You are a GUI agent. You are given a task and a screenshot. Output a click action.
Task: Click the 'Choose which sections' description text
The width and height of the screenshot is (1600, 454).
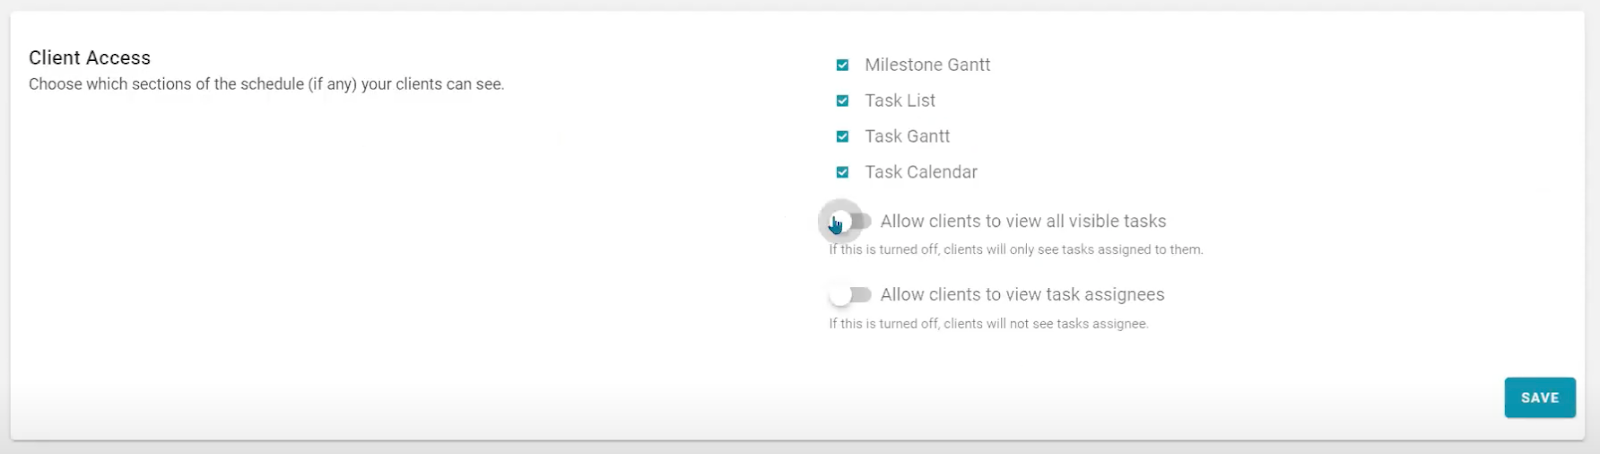266,85
